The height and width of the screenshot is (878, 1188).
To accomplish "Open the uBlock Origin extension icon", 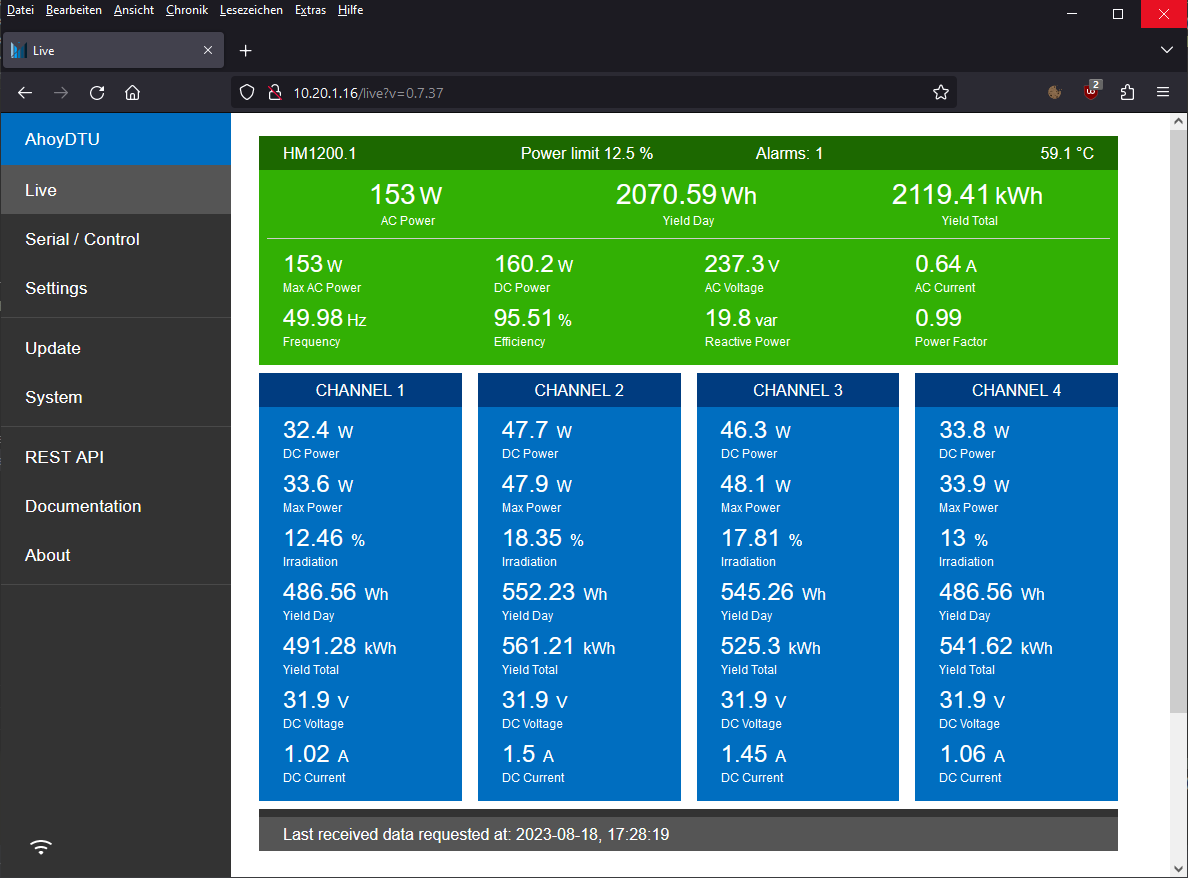I will pyautogui.click(x=1092, y=92).
